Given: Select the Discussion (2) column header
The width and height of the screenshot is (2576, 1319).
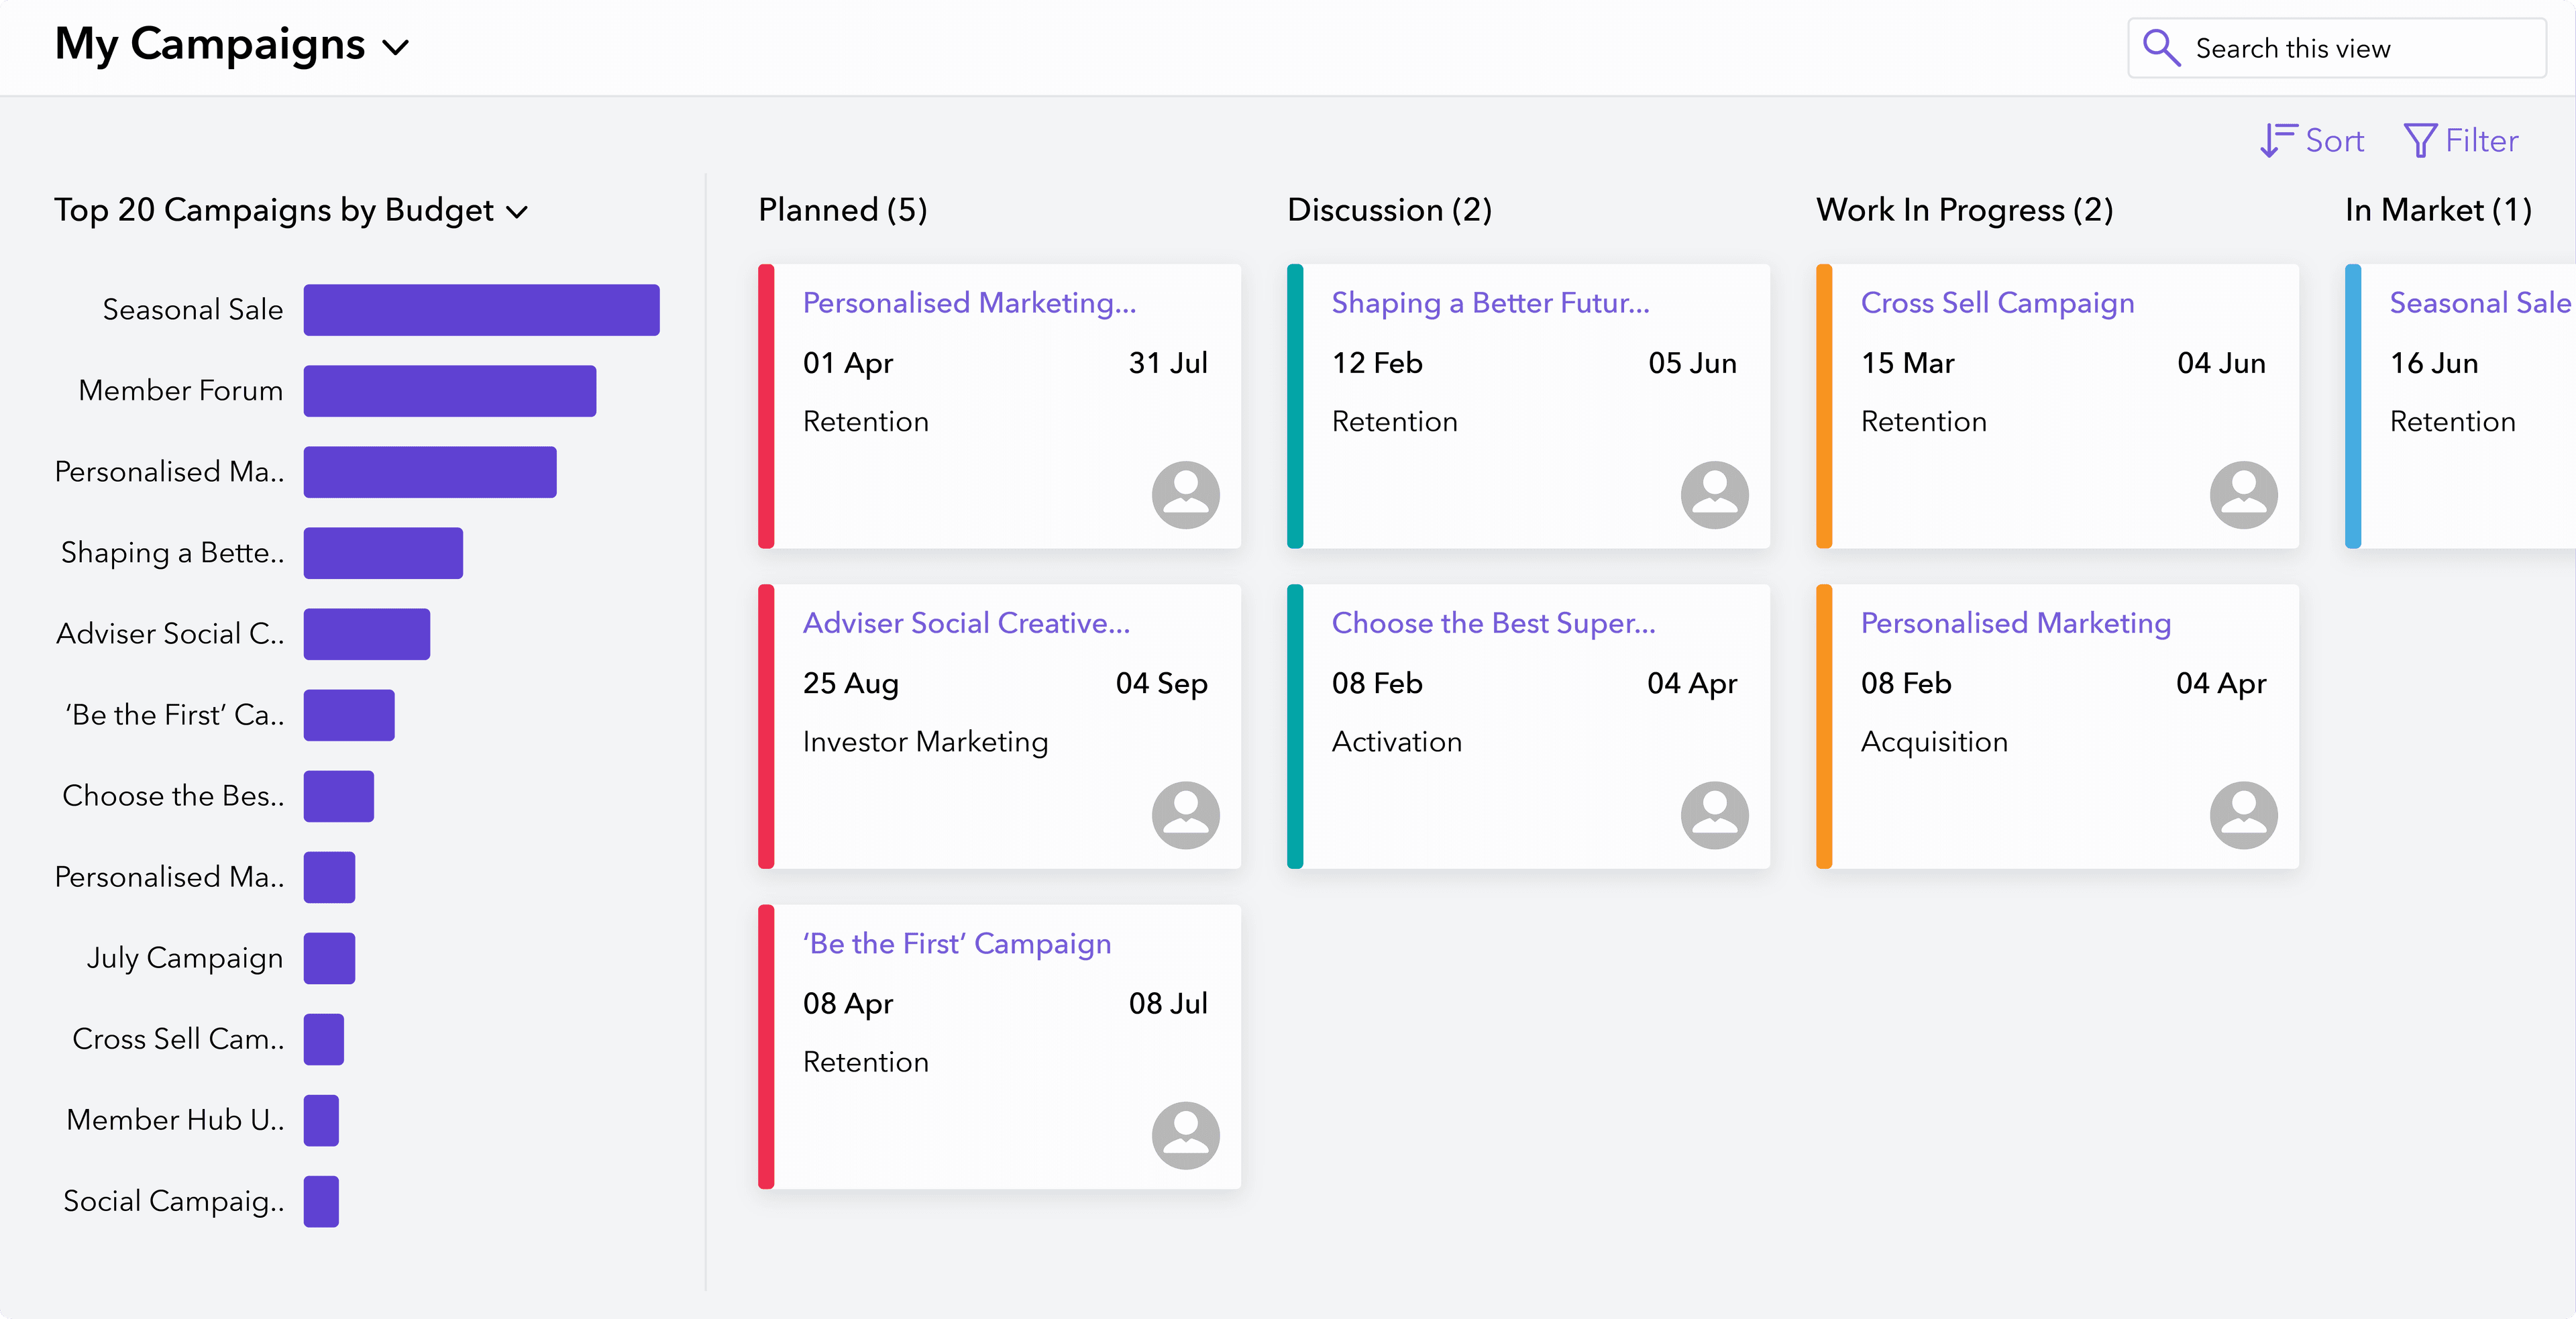Looking at the screenshot, I should (x=1389, y=210).
